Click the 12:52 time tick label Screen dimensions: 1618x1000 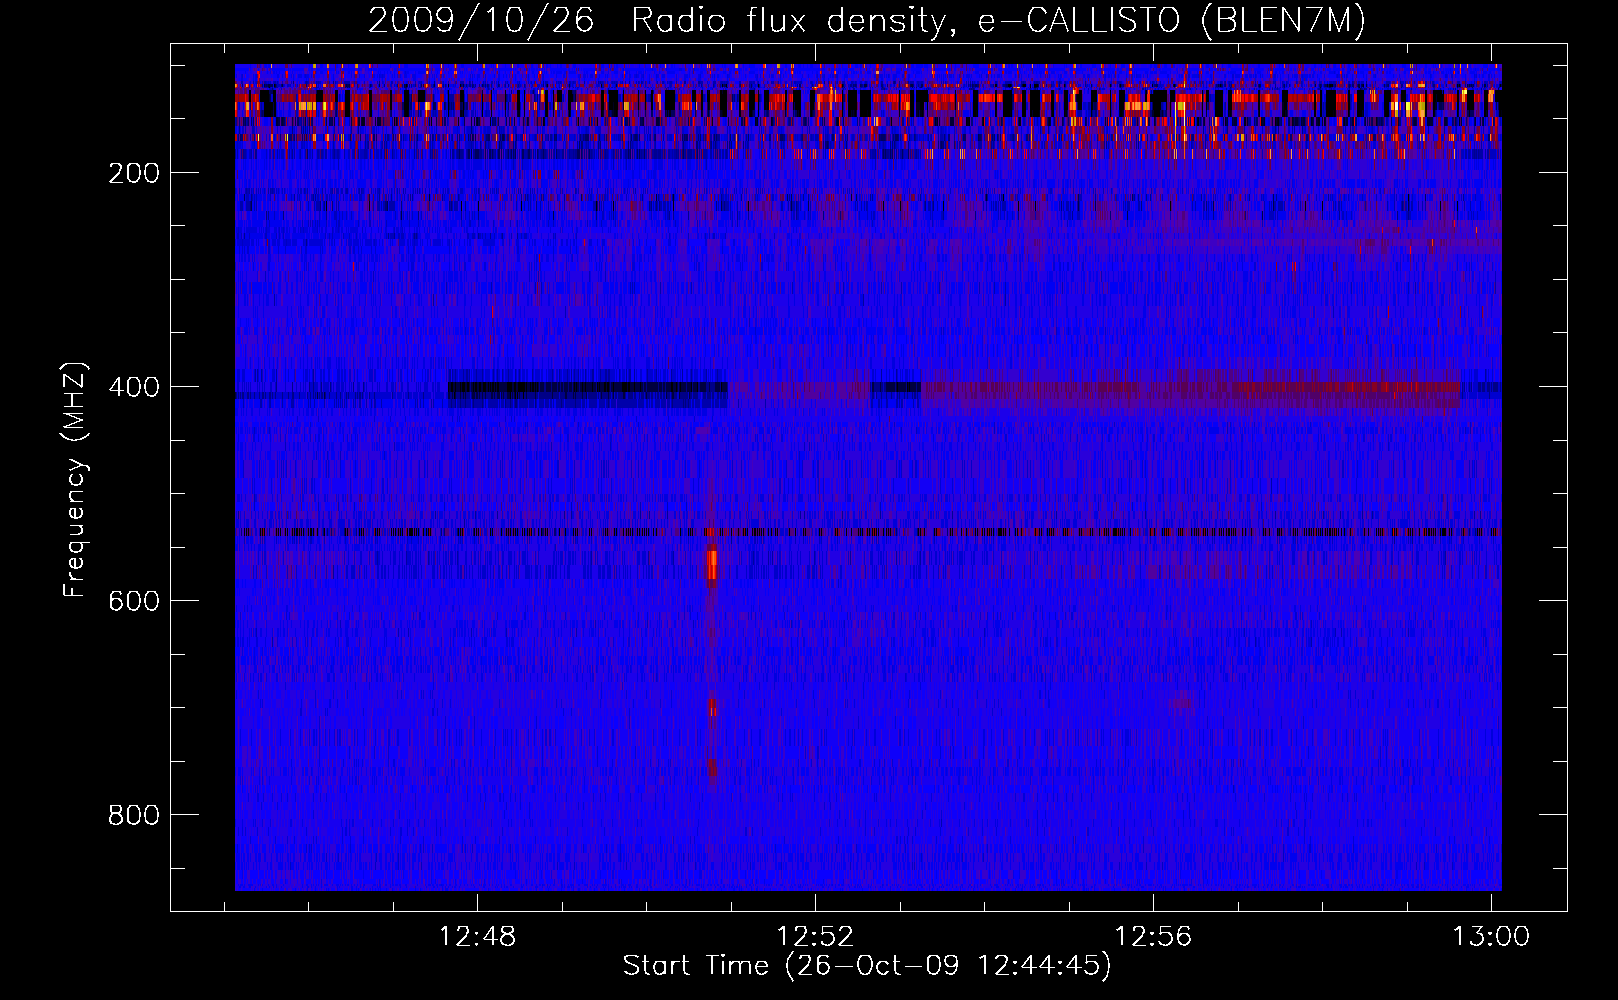(x=816, y=936)
